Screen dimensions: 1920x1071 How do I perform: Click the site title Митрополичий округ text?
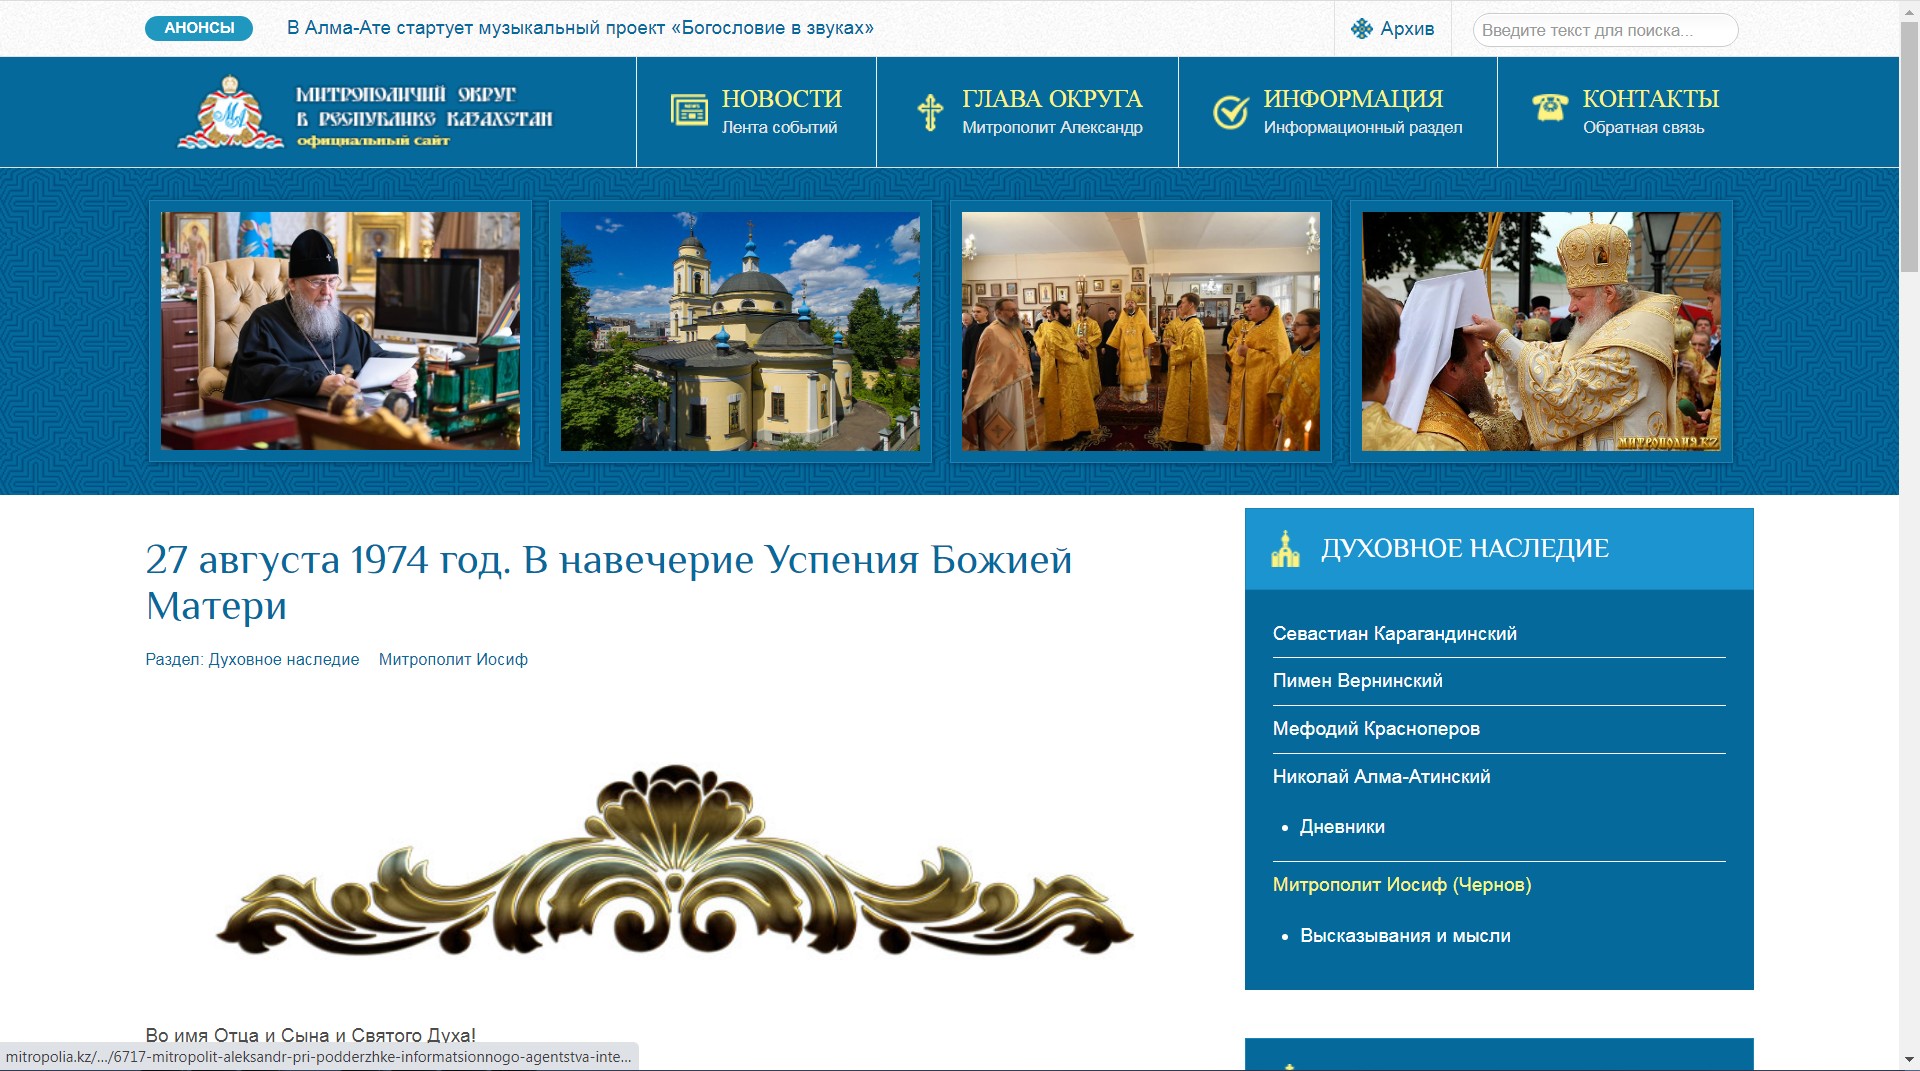(424, 107)
